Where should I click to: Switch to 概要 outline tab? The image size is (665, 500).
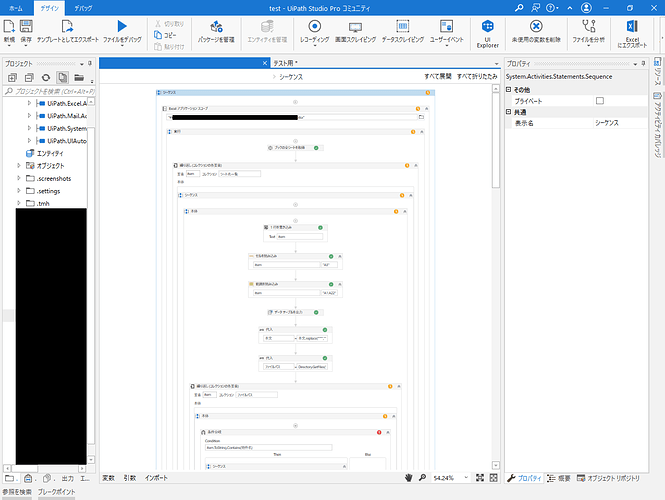(559, 478)
